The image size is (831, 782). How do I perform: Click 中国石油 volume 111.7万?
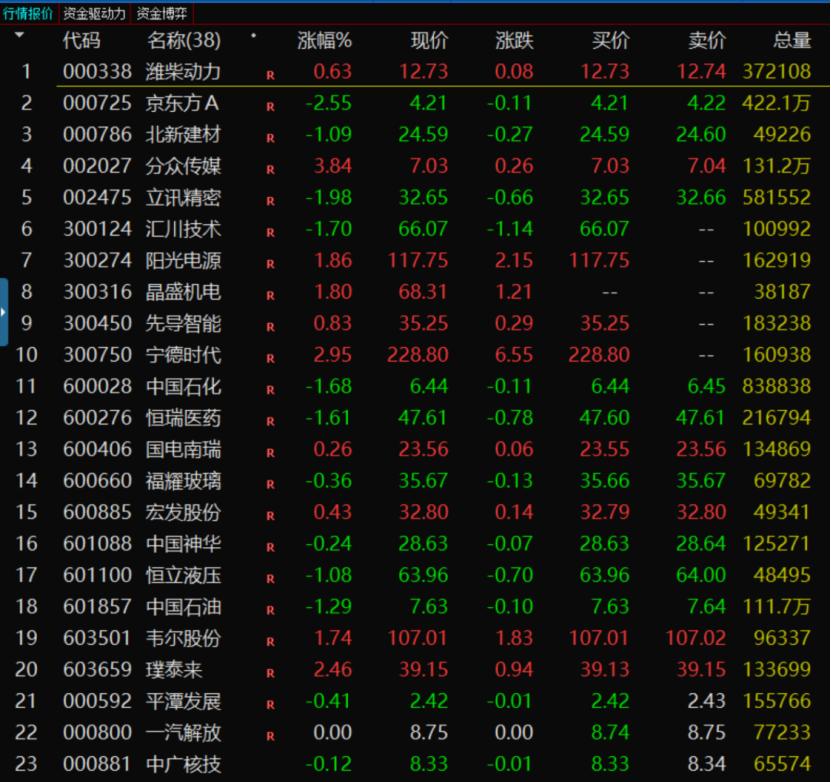tap(776, 607)
